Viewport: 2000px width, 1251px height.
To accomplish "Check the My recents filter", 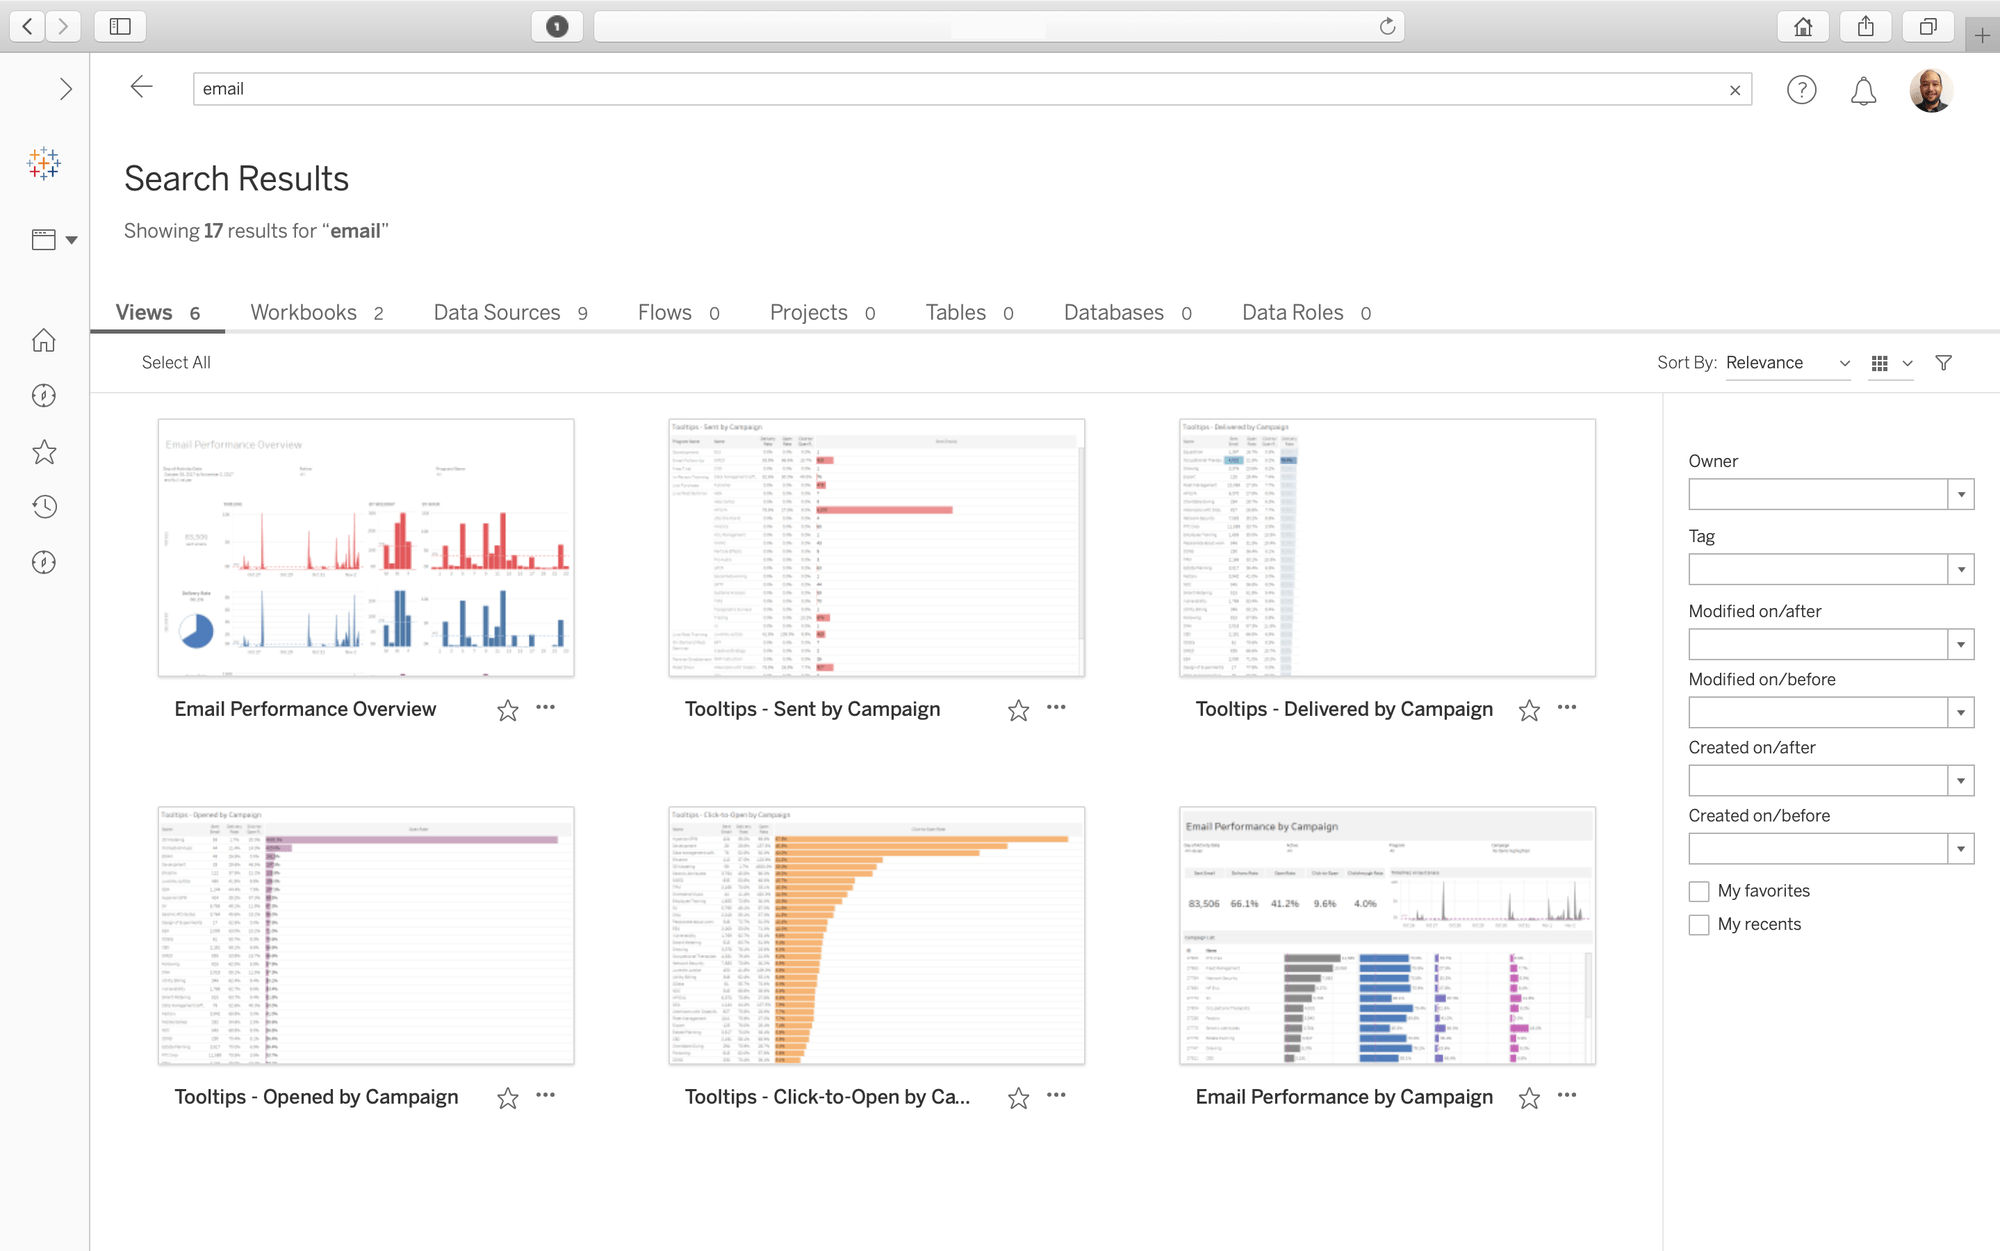I will click(1699, 925).
